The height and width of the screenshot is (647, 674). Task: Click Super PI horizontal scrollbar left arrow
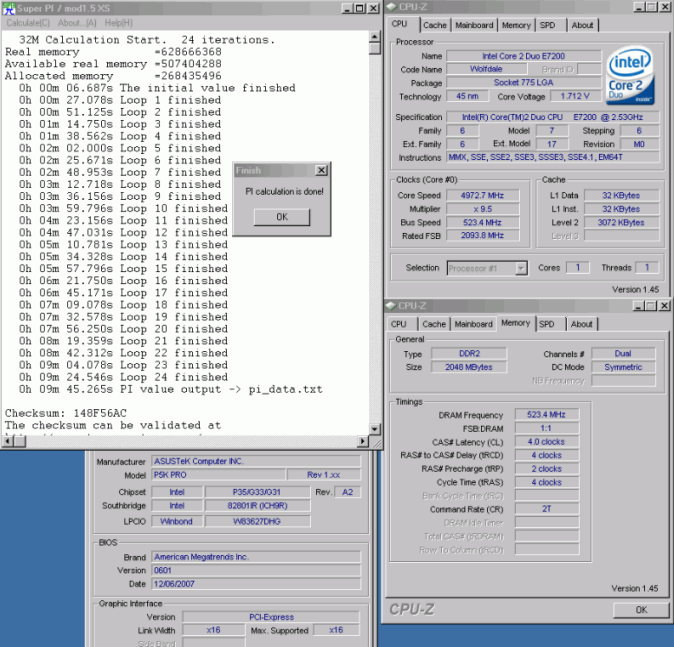point(7,441)
